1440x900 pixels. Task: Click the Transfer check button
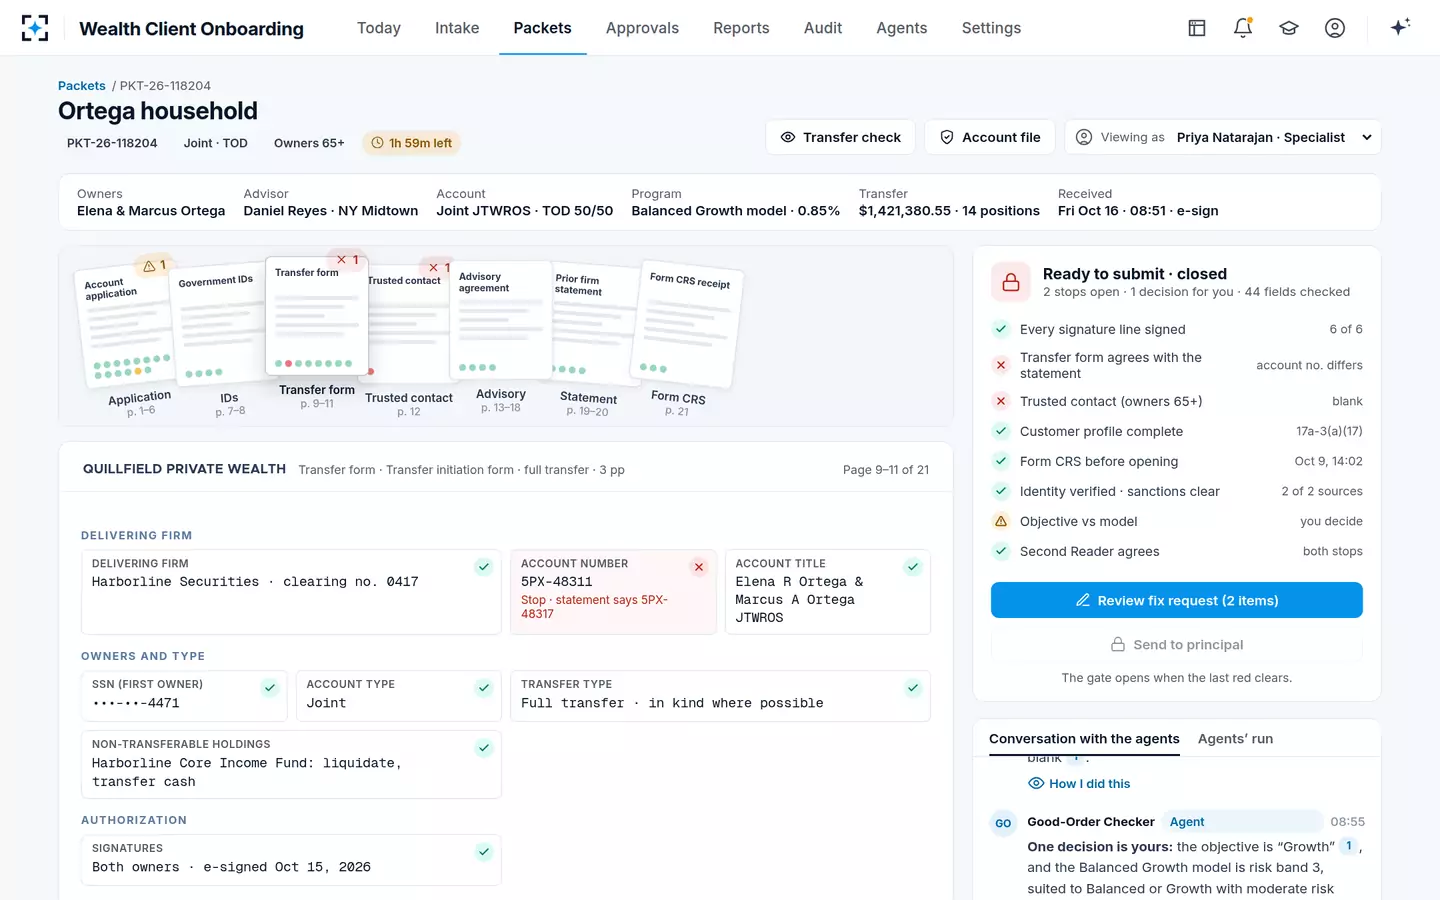[841, 137]
